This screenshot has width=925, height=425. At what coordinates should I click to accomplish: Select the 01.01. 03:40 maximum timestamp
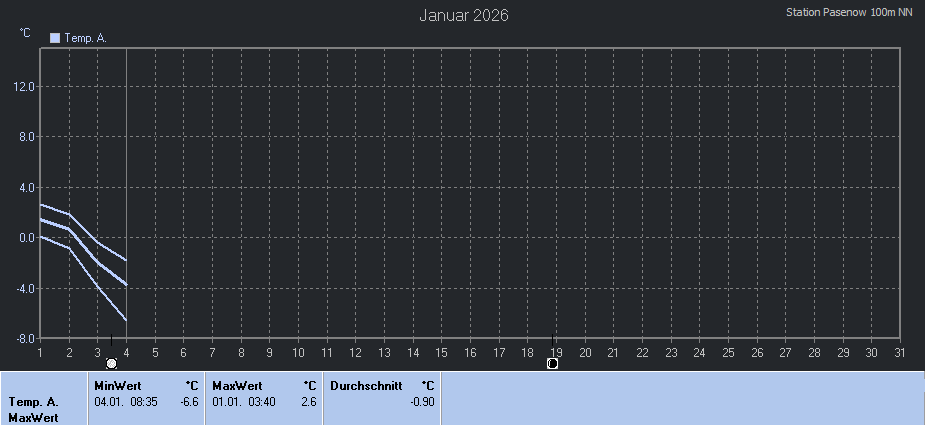tap(243, 401)
